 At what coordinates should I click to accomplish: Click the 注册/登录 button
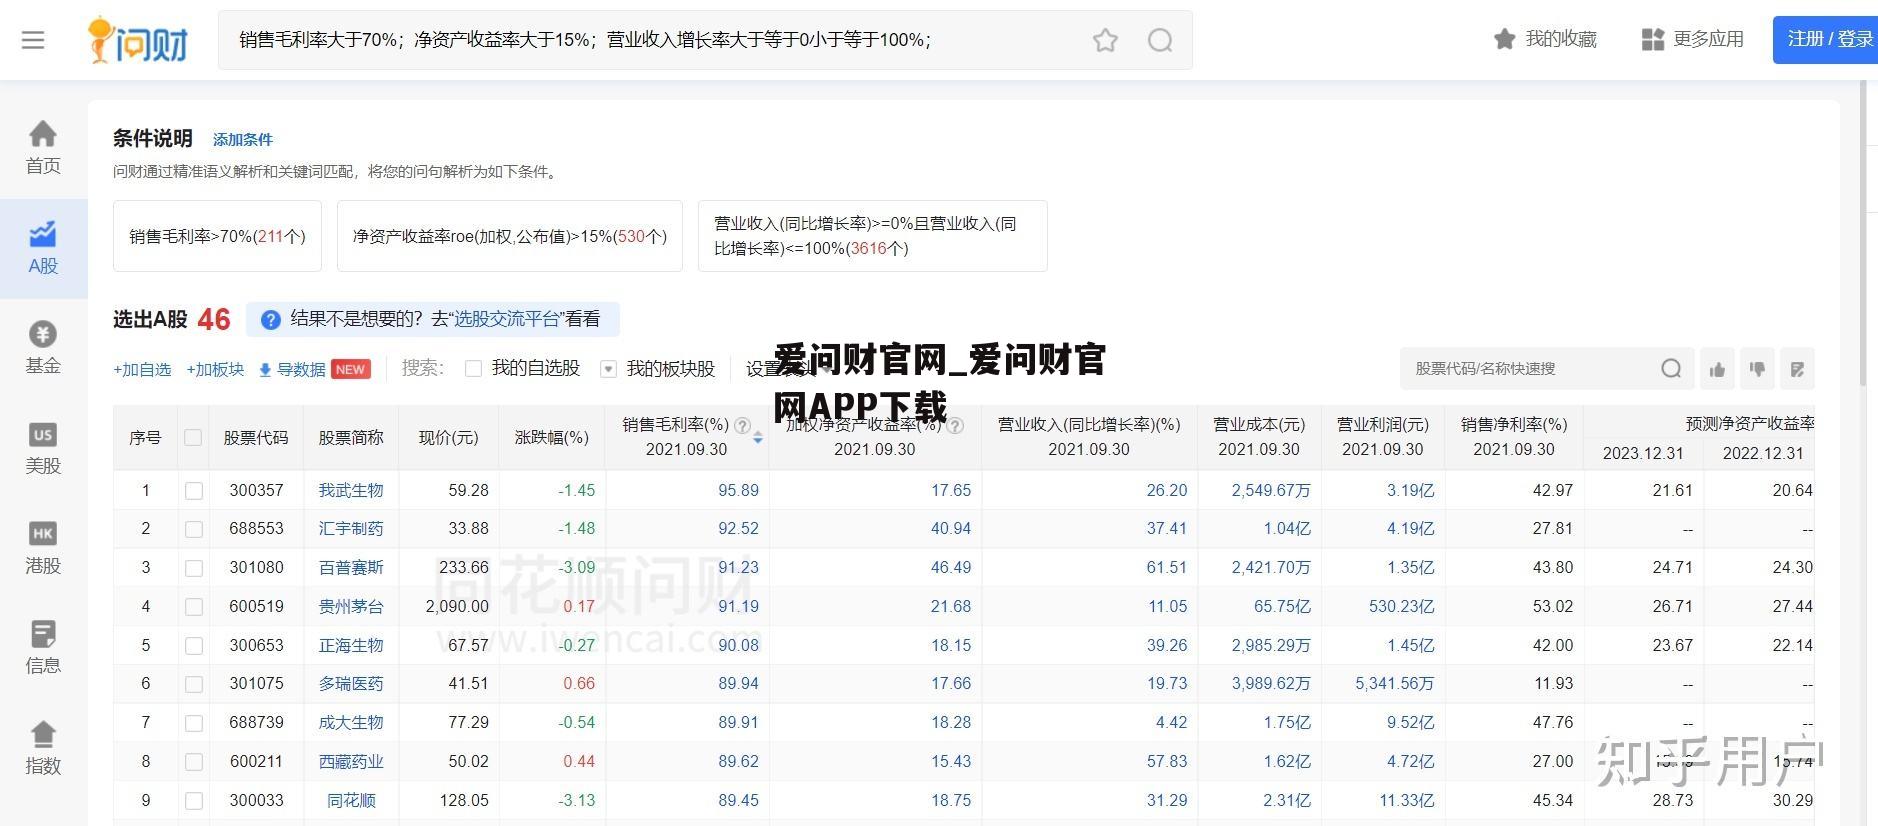click(x=1825, y=39)
